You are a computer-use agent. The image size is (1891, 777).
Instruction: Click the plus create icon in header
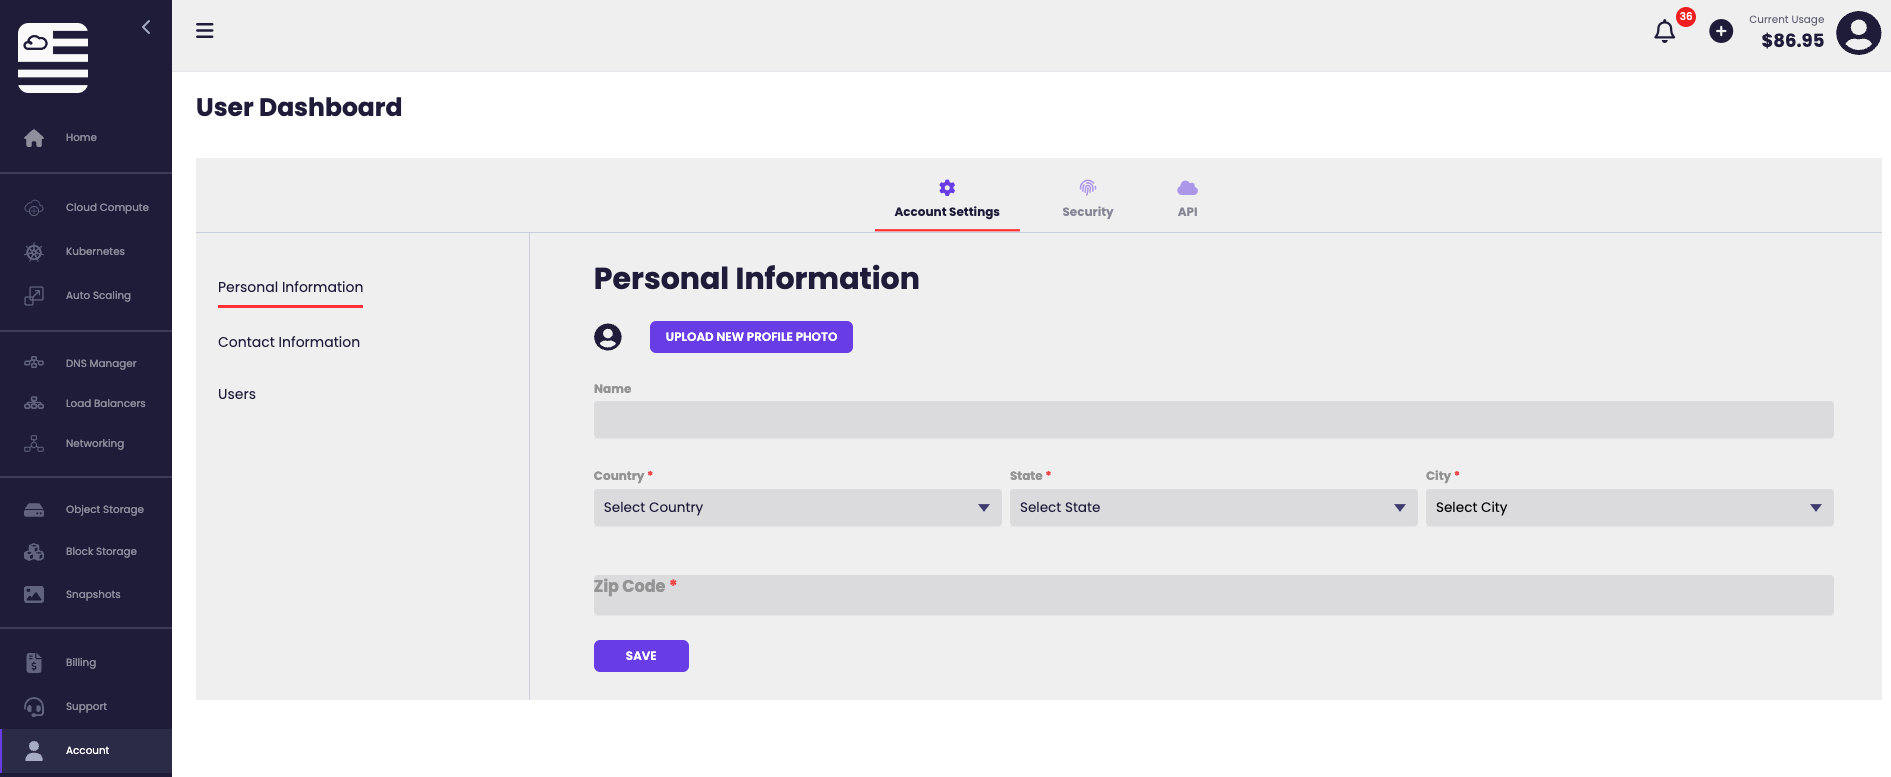coord(1721,32)
